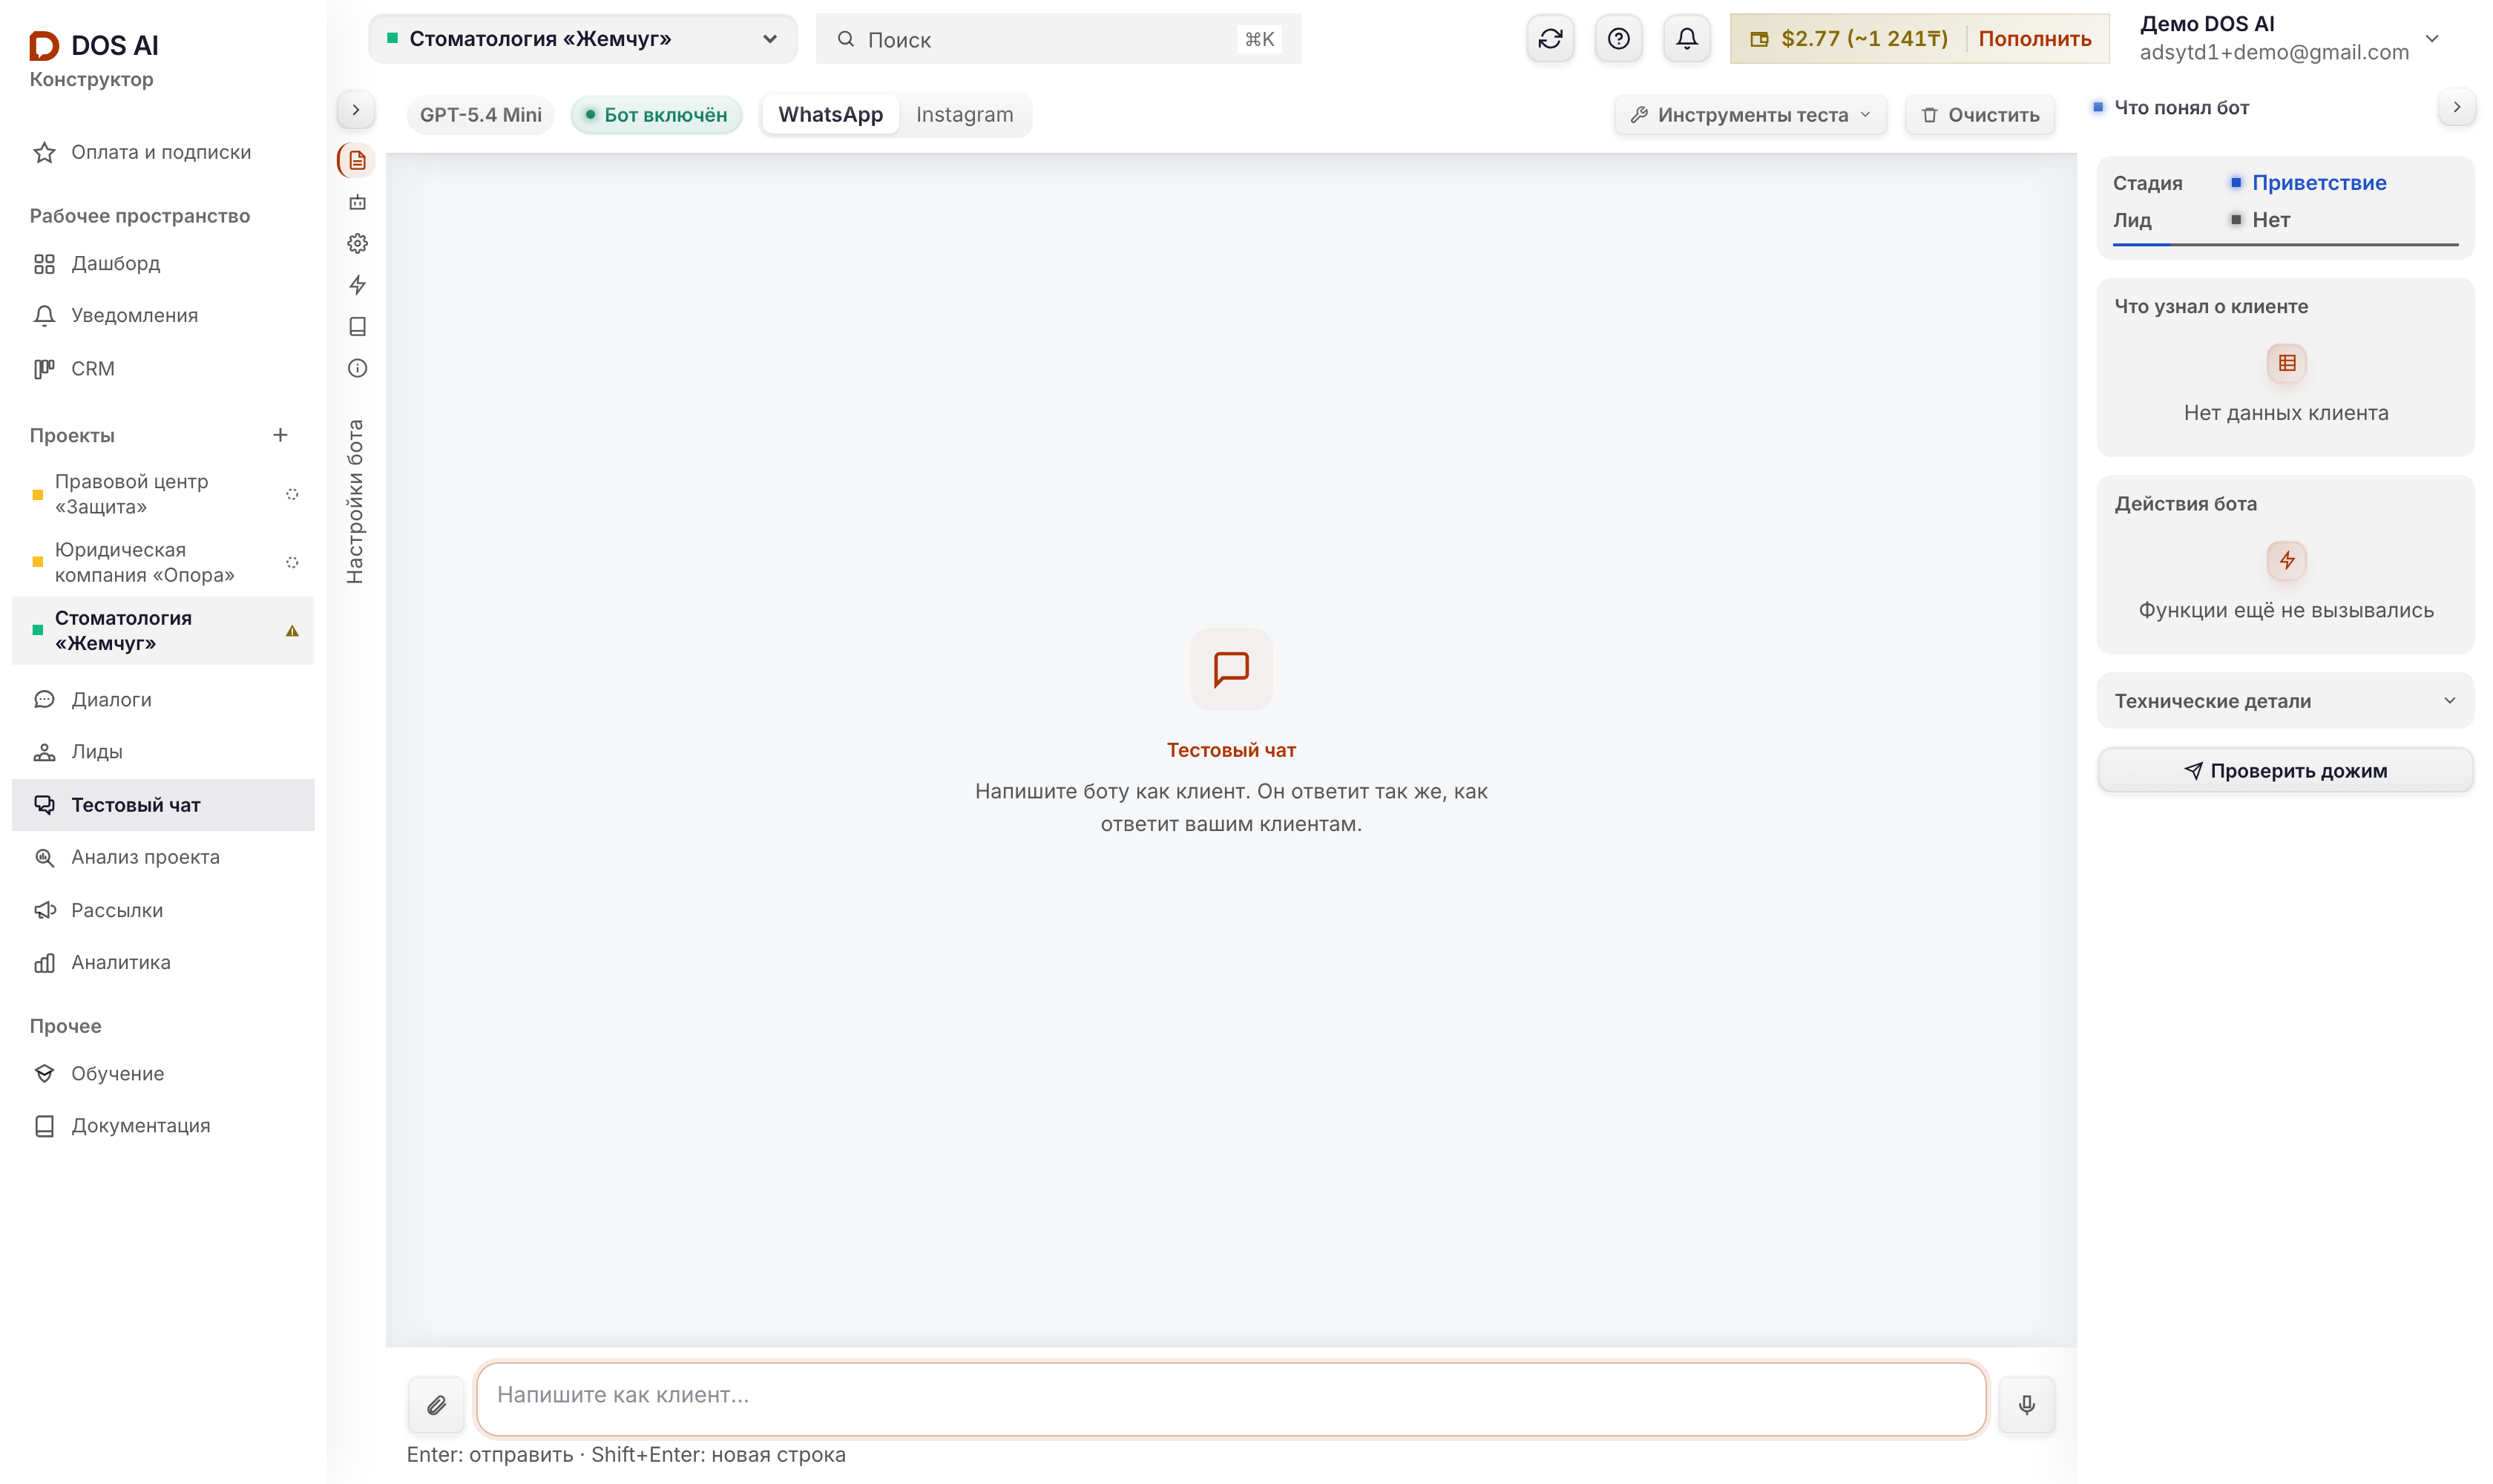Open Лиды in the sidebar
Image resolution: width=2493 pixels, height=1484 pixels.
163,752
